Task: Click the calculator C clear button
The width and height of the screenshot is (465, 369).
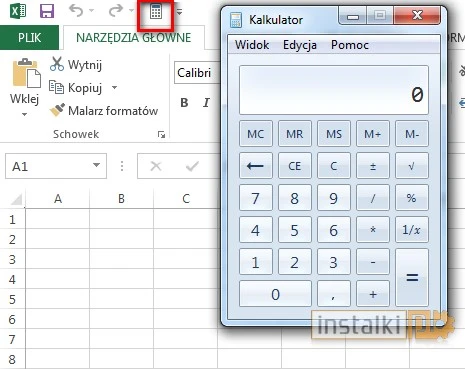Action: click(x=334, y=166)
